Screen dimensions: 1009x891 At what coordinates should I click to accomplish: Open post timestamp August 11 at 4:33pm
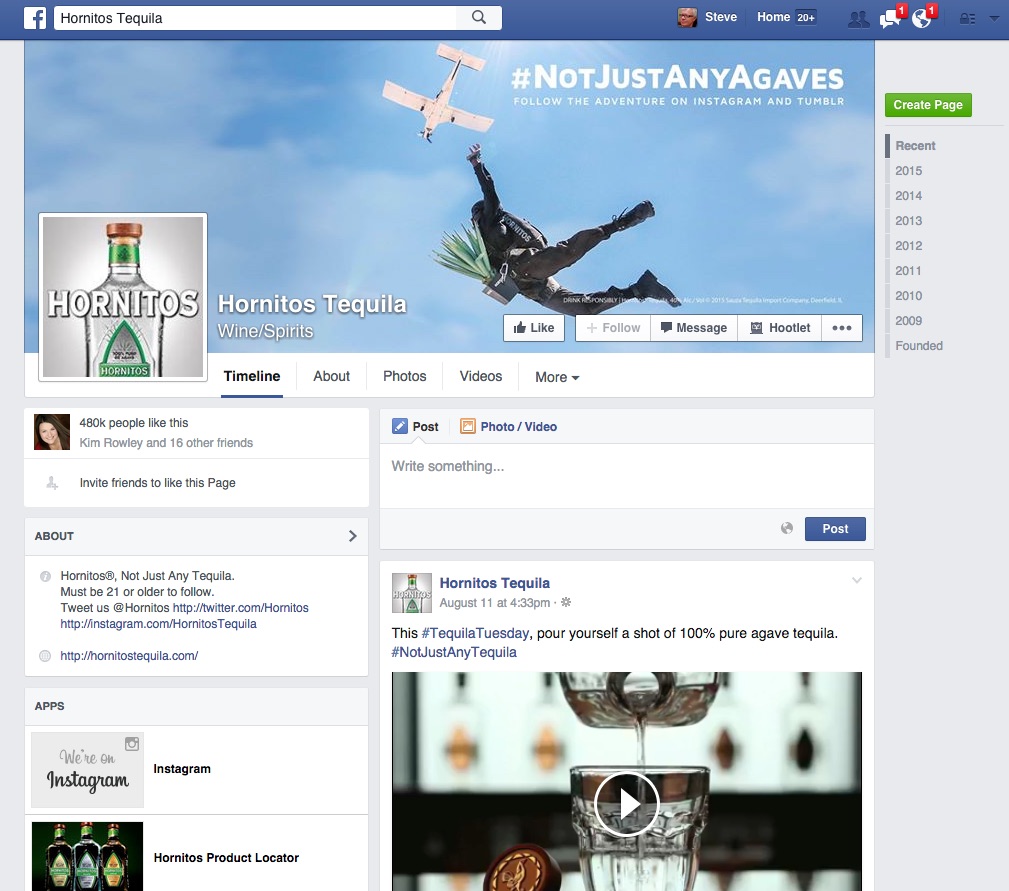494,603
